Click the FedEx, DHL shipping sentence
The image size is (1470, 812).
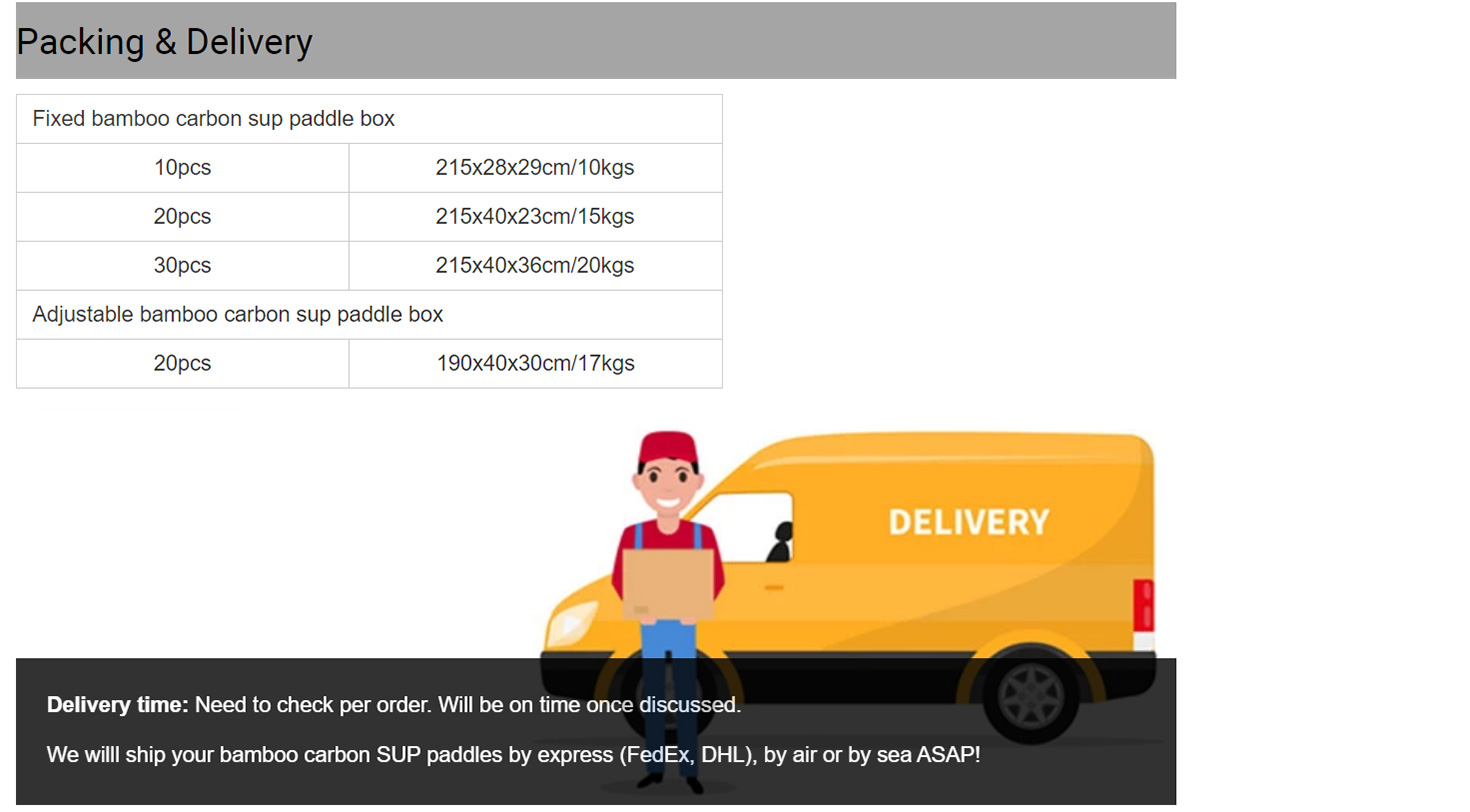tap(513, 755)
